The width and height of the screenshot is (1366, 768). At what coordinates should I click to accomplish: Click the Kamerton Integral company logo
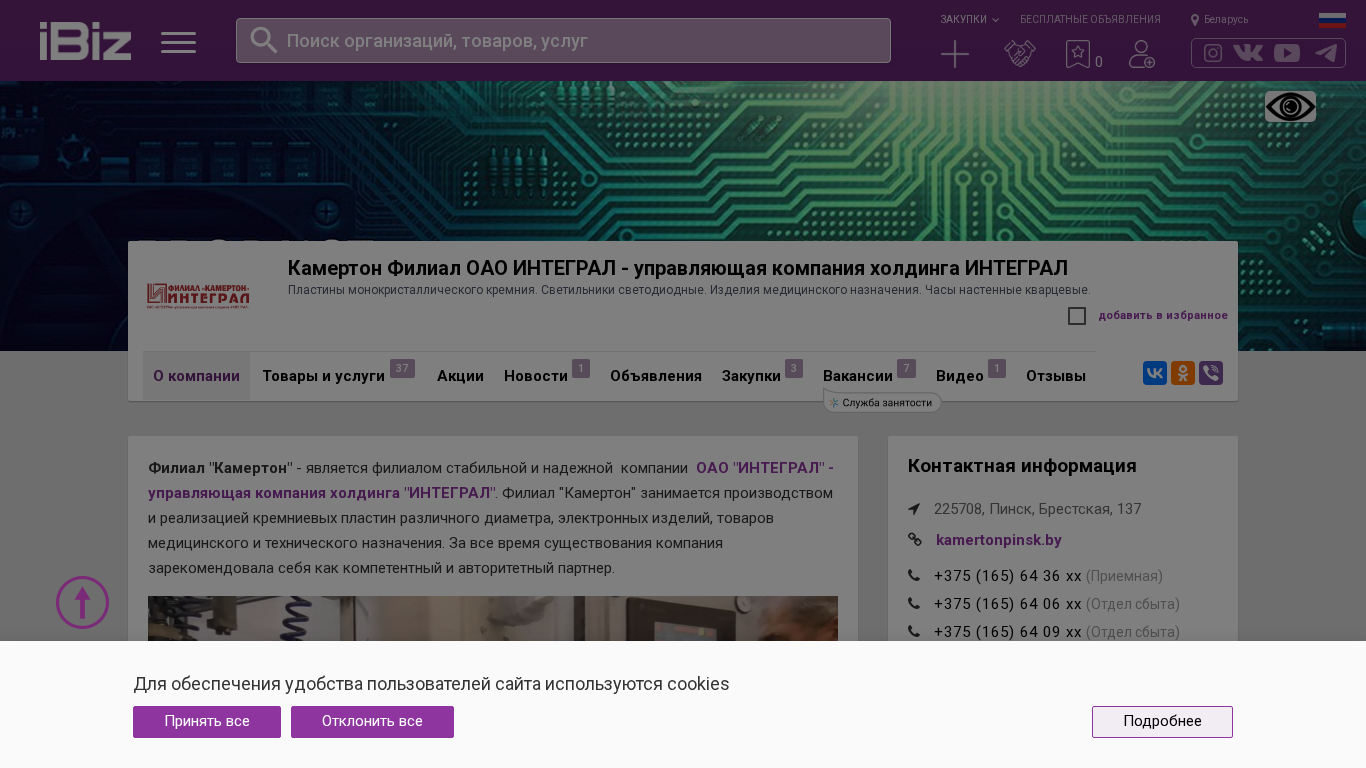tap(198, 294)
